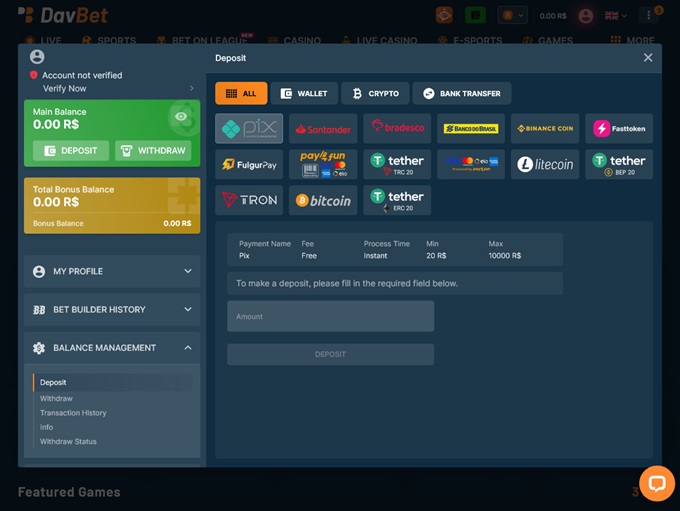This screenshot has height=511, width=680.
Task: Choose the TRON payment method
Action: coord(249,200)
